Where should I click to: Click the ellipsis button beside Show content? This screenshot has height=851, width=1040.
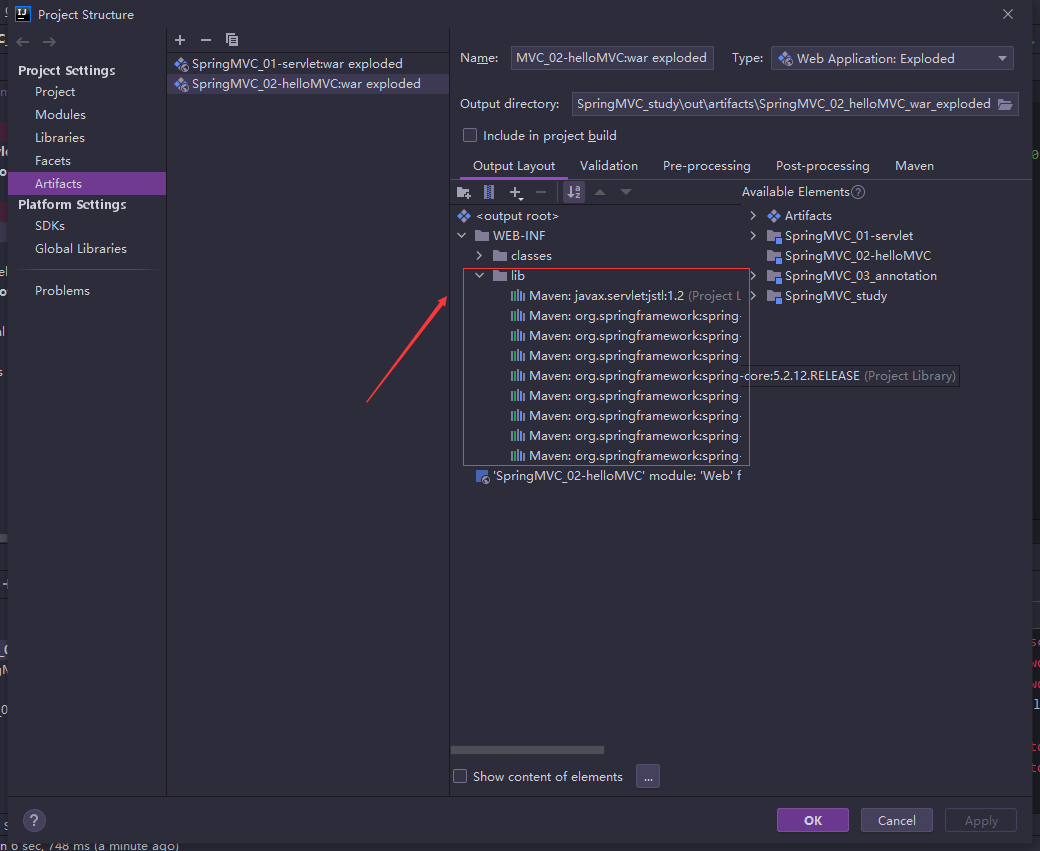coord(648,776)
